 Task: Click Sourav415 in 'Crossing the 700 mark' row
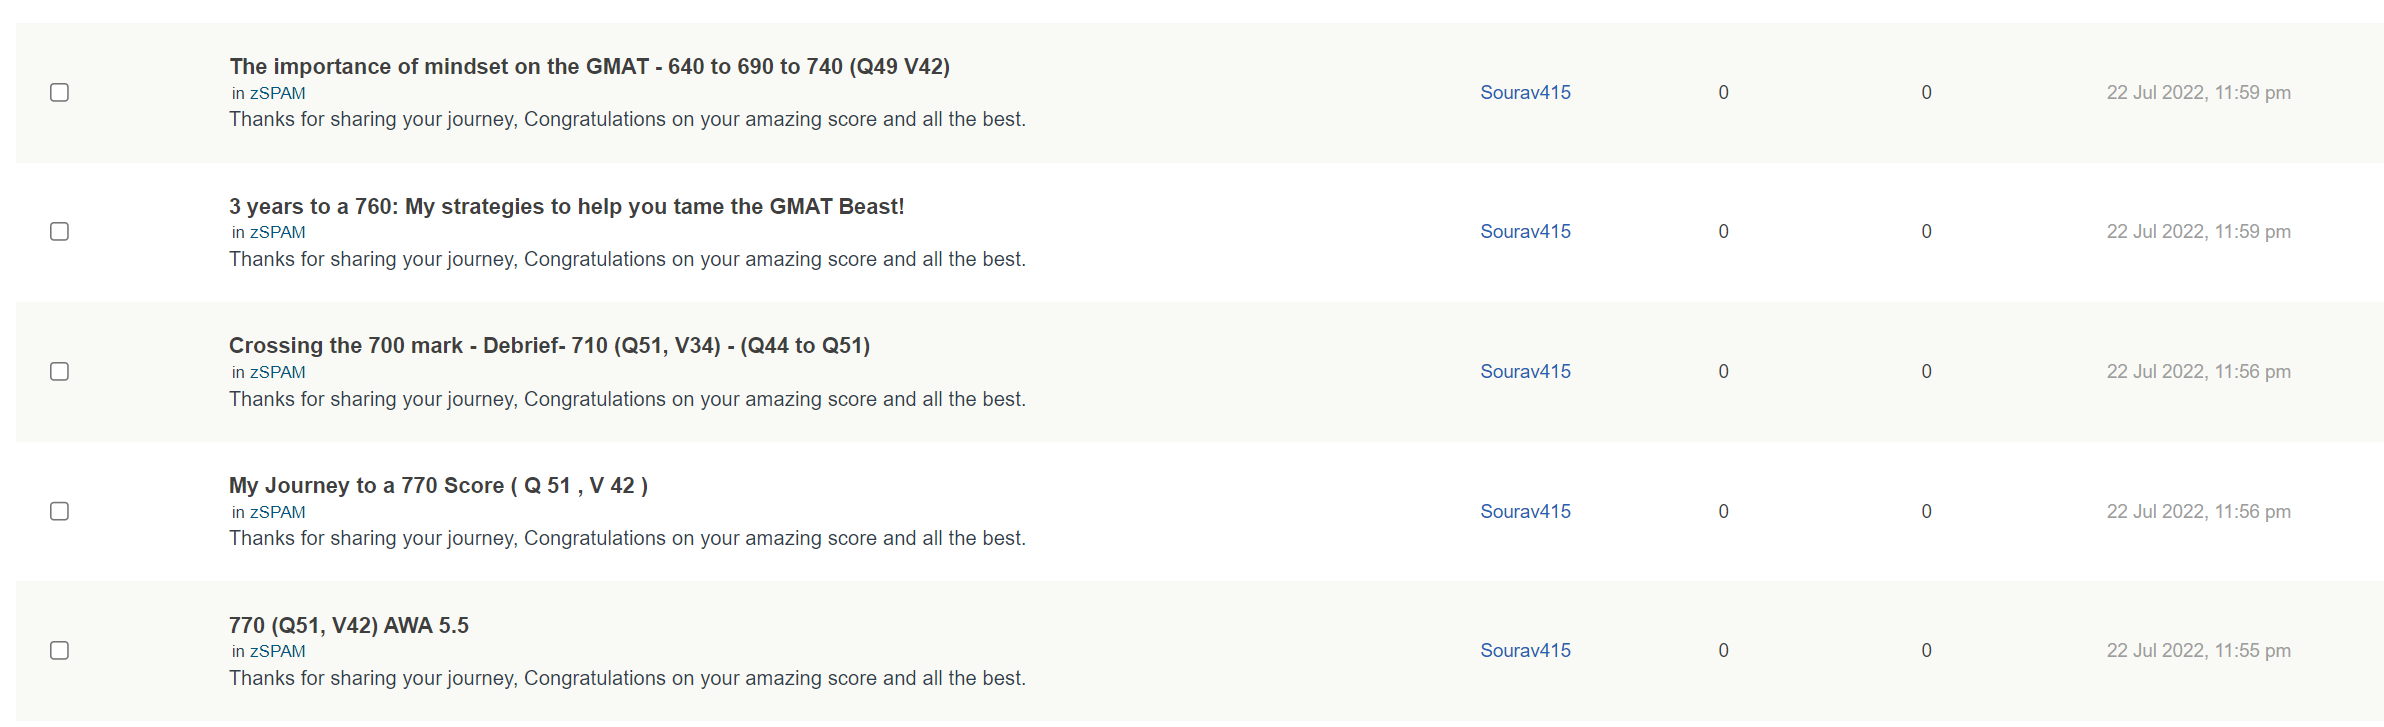[x=1525, y=372]
